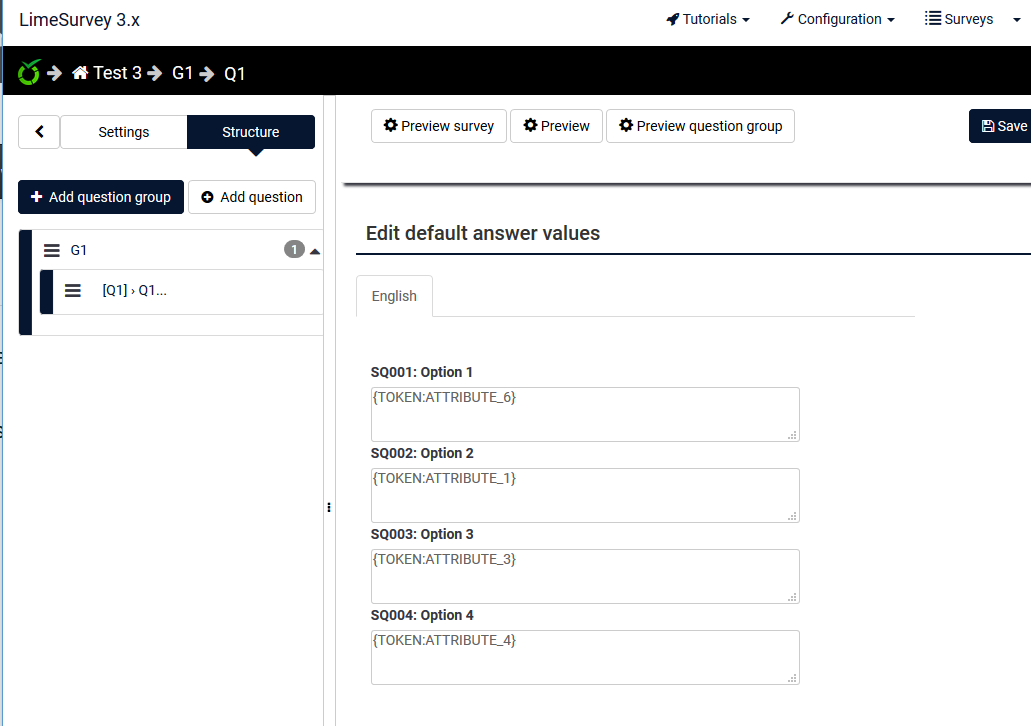Select the G1 group in tree
This screenshot has width=1031, height=726.
coord(78,250)
